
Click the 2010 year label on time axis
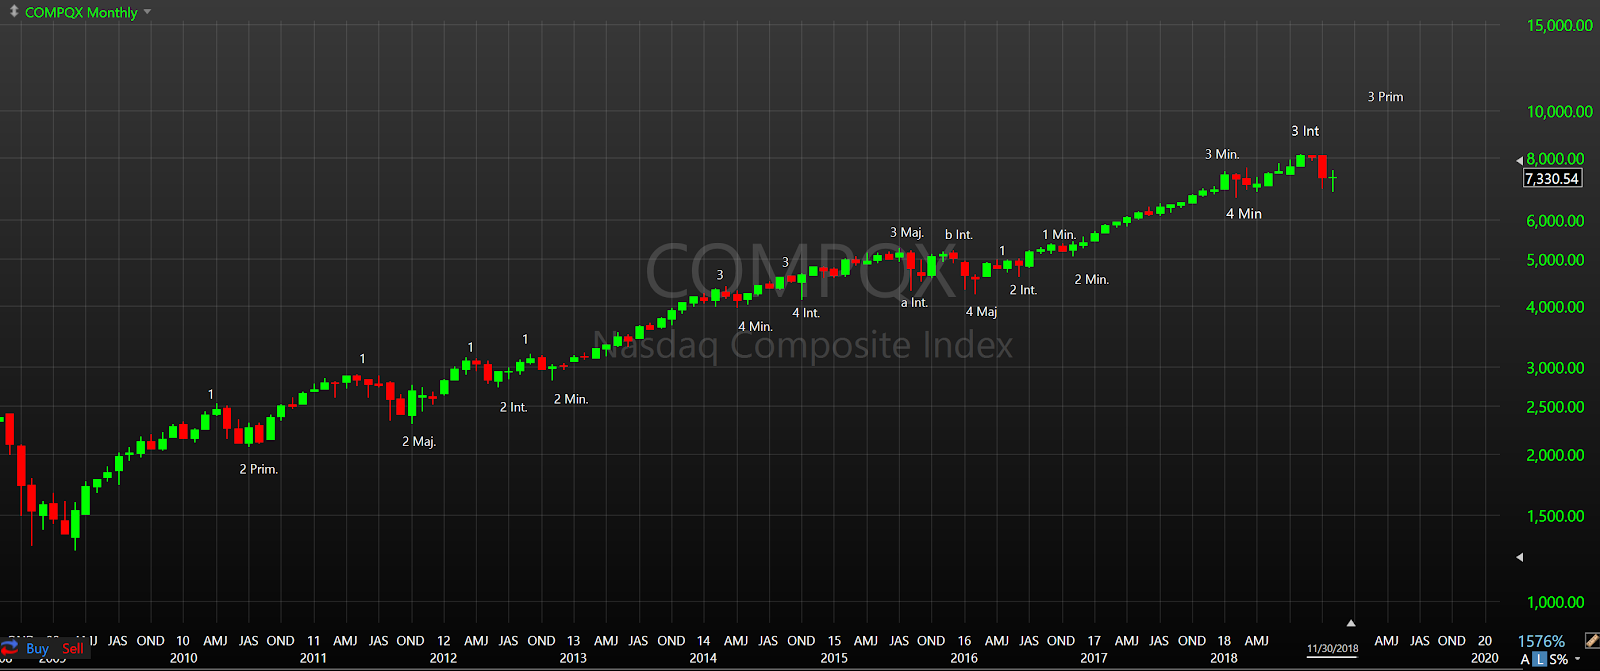[x=183, y=658]
